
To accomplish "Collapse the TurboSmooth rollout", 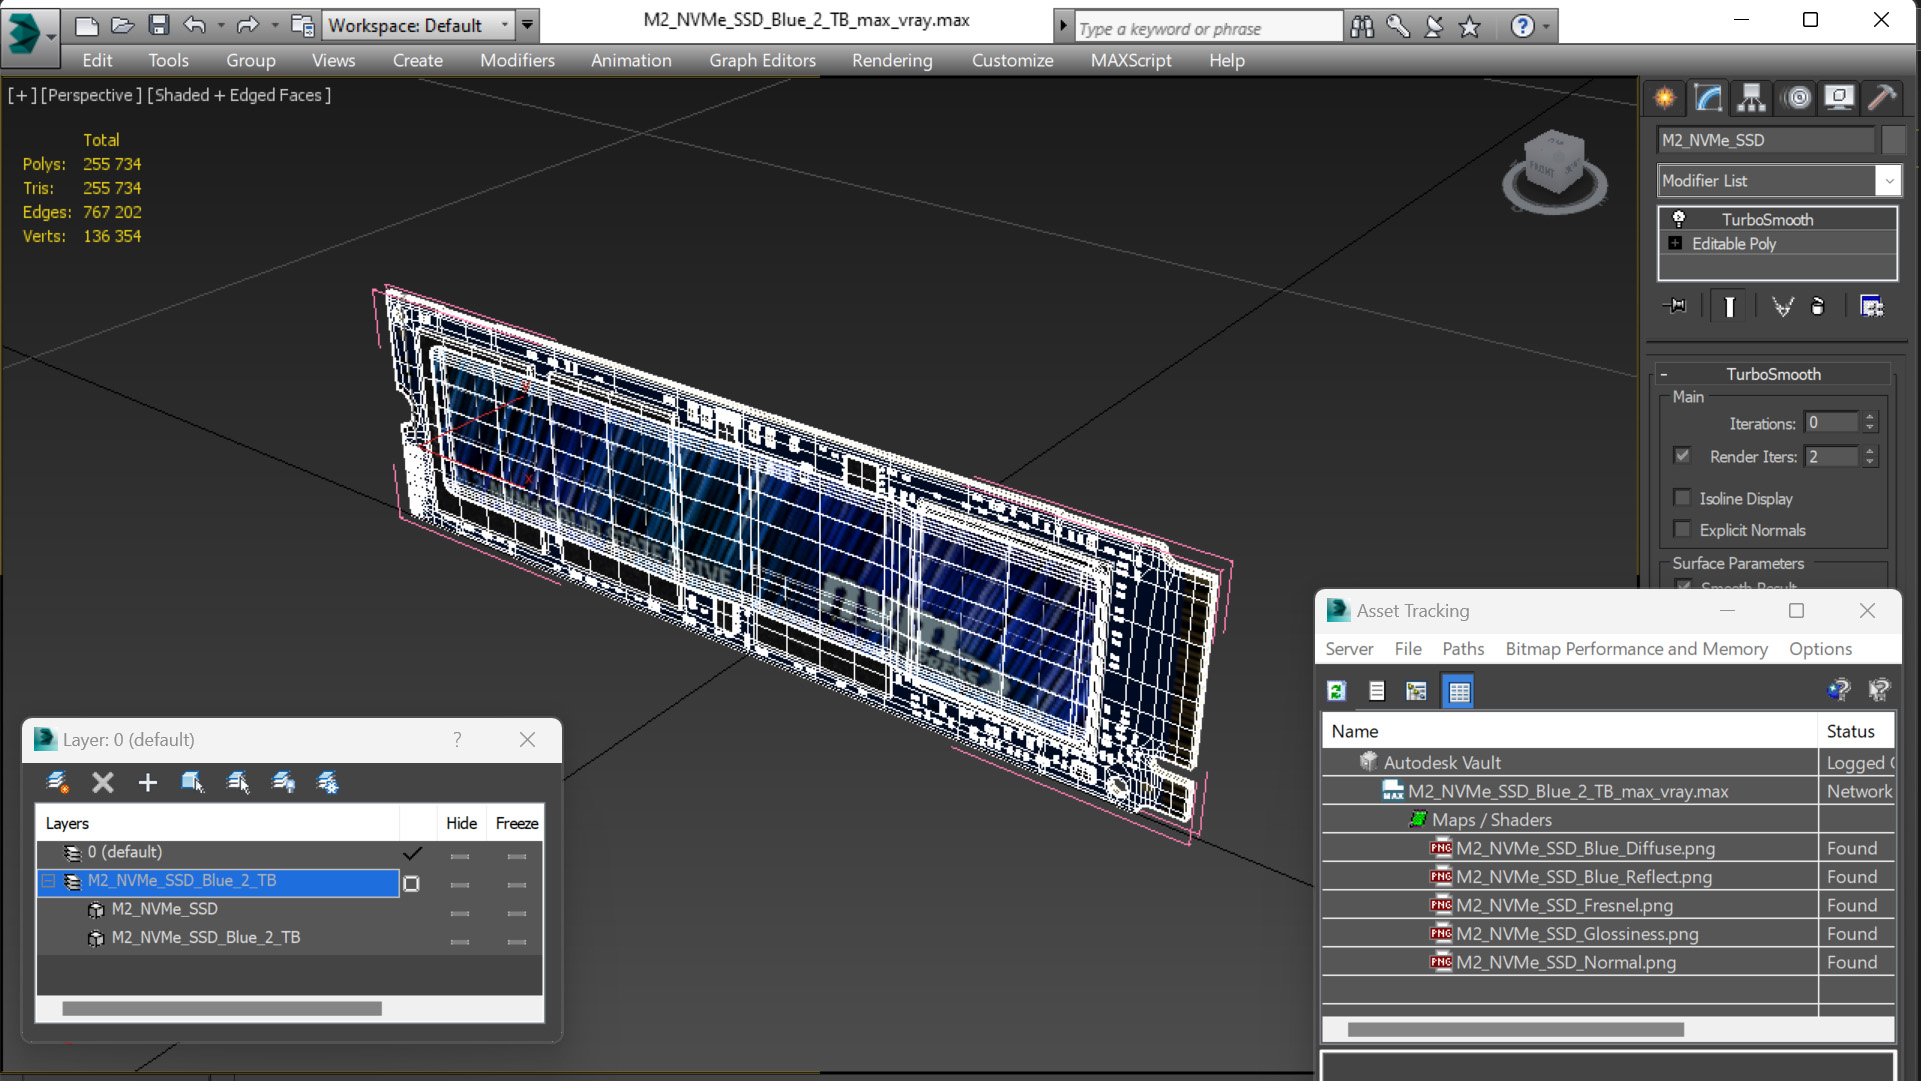I will click(x=1664, y=374).
